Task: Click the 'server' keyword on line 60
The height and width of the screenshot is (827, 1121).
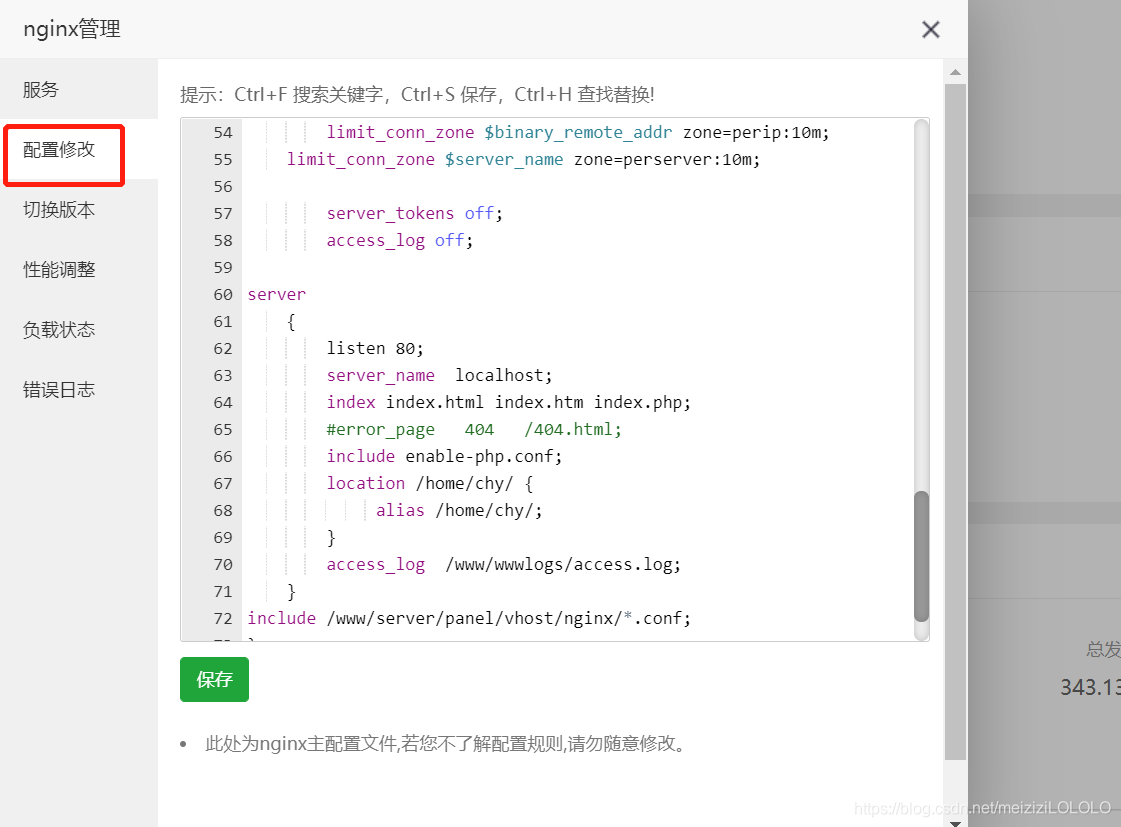Action: (277, 294)
